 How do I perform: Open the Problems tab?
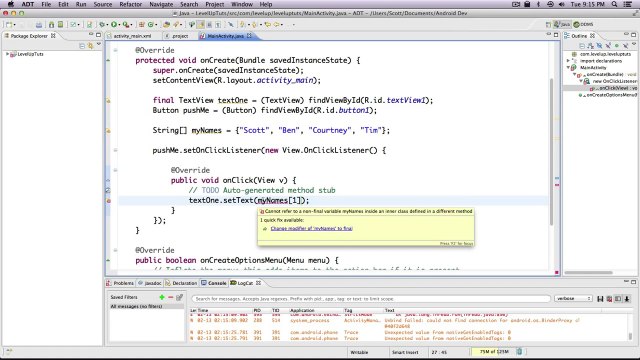click(120, 283)
